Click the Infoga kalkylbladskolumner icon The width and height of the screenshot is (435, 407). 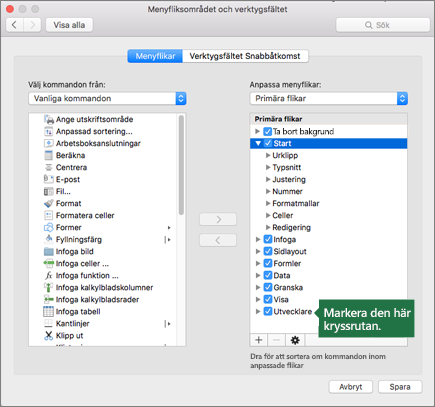click(x=49, y=287)
